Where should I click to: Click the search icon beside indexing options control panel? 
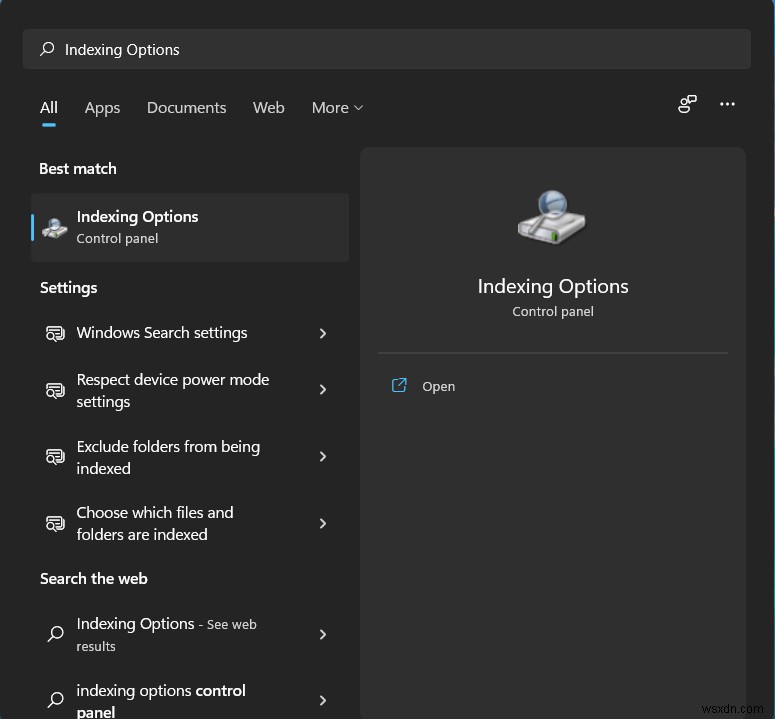coord(55,699)
